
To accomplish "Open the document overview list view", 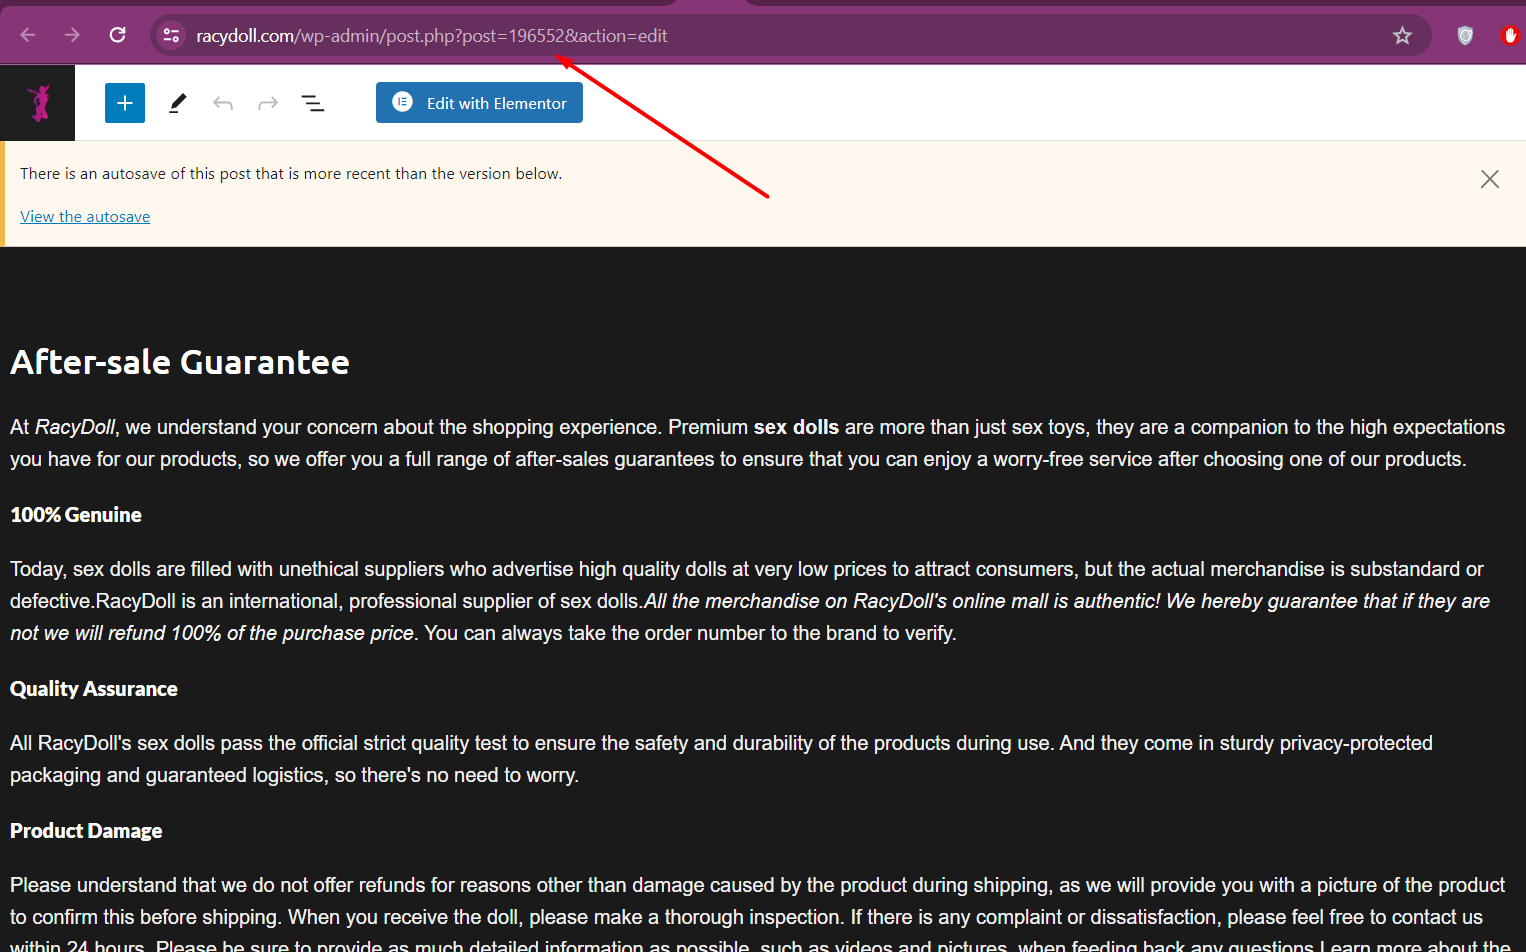I will pyautogui.click(x=313, y=103).
